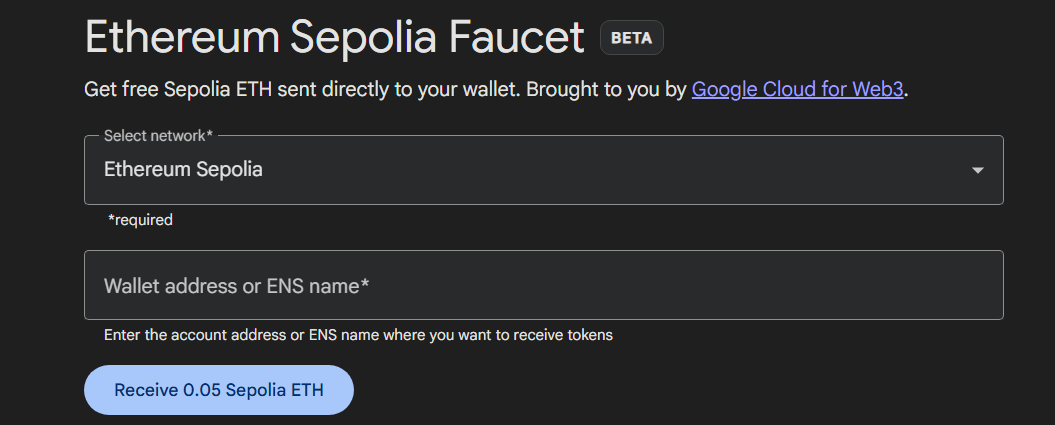The width and height of the screenshot is (1055, 425).
Task: Select the Ethereum Sepolia network value
Action: (183, 170)
